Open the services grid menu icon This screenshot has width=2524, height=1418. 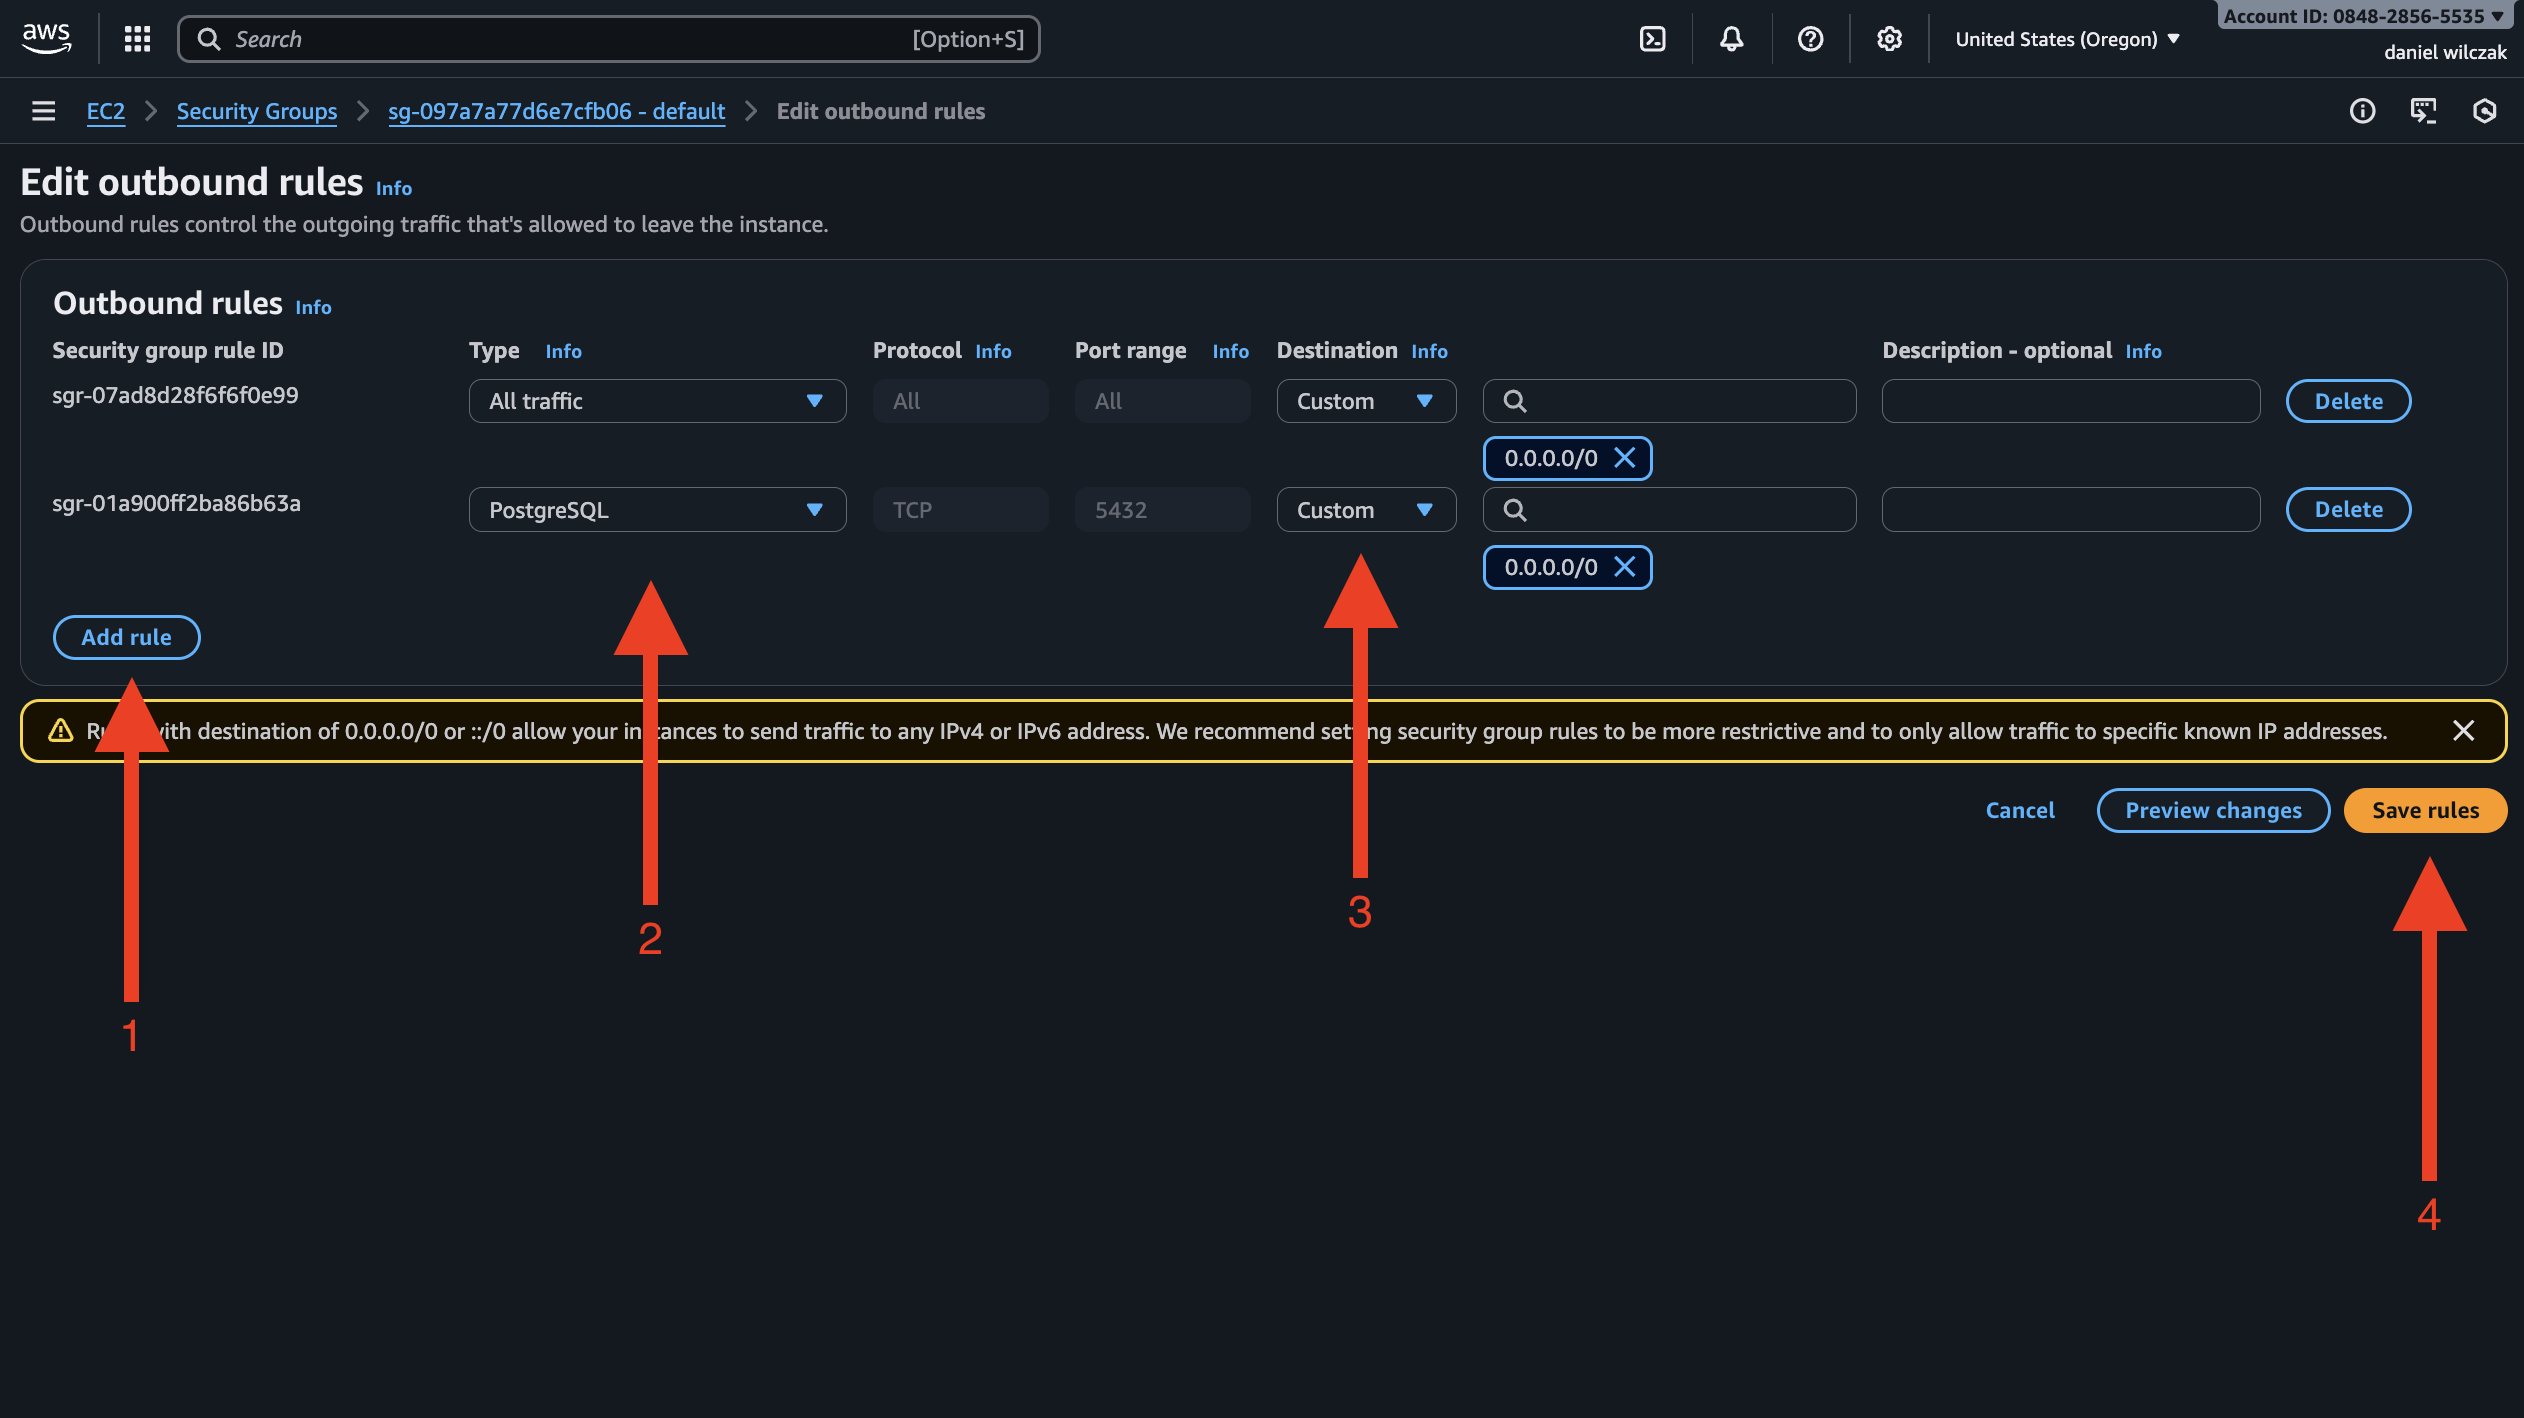[x=137, y=39]
